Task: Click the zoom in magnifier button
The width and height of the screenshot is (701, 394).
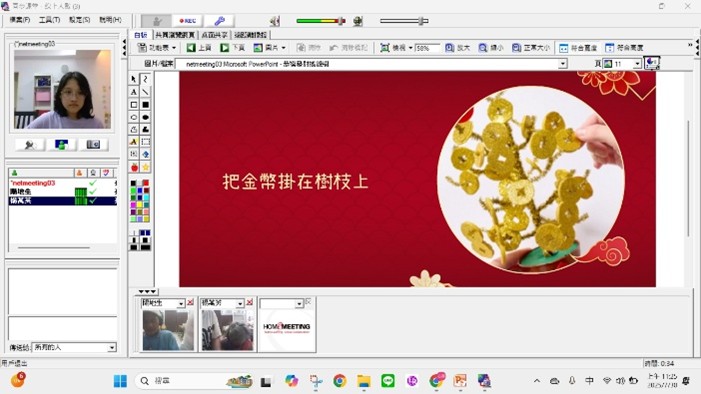Action: click(x=457, y=47)
